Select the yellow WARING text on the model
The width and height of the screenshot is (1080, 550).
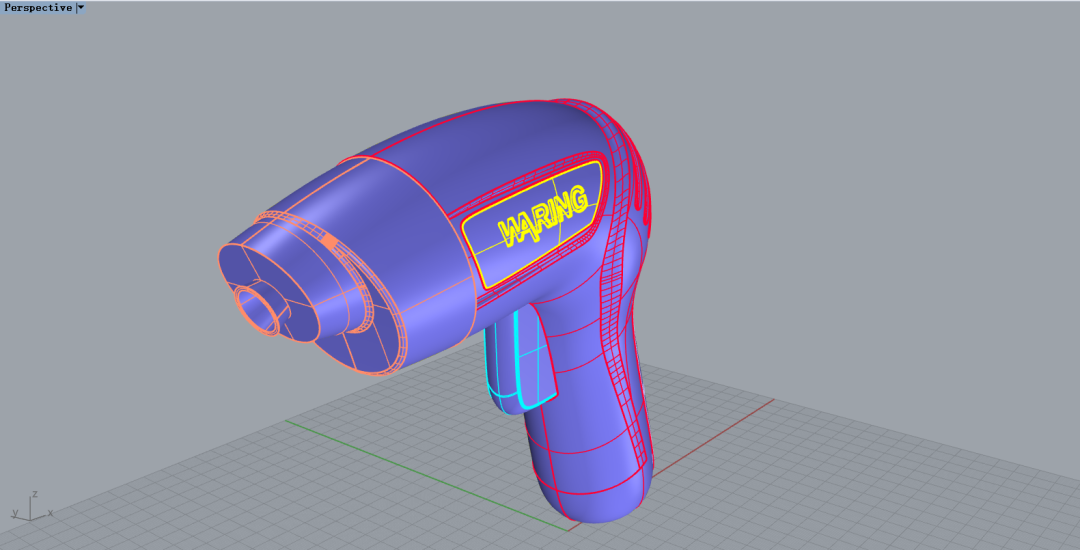tap(544, 215)
